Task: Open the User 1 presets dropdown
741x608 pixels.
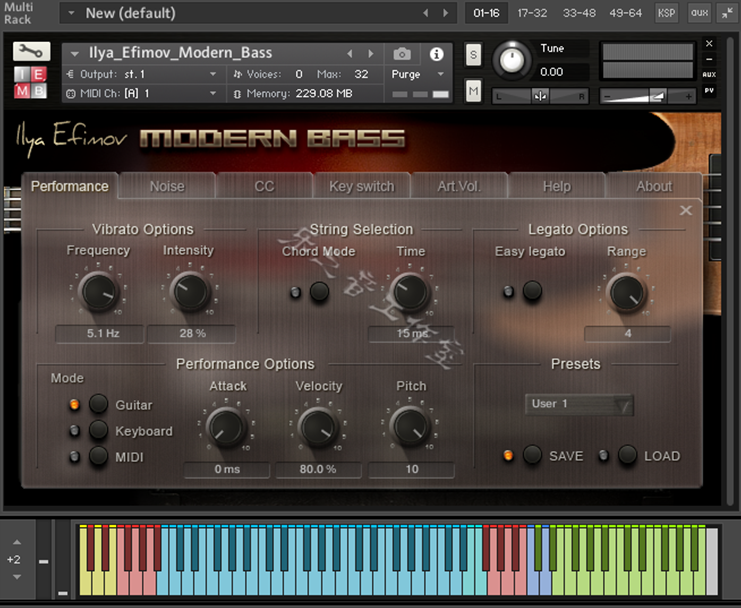Action: (579, 404)
